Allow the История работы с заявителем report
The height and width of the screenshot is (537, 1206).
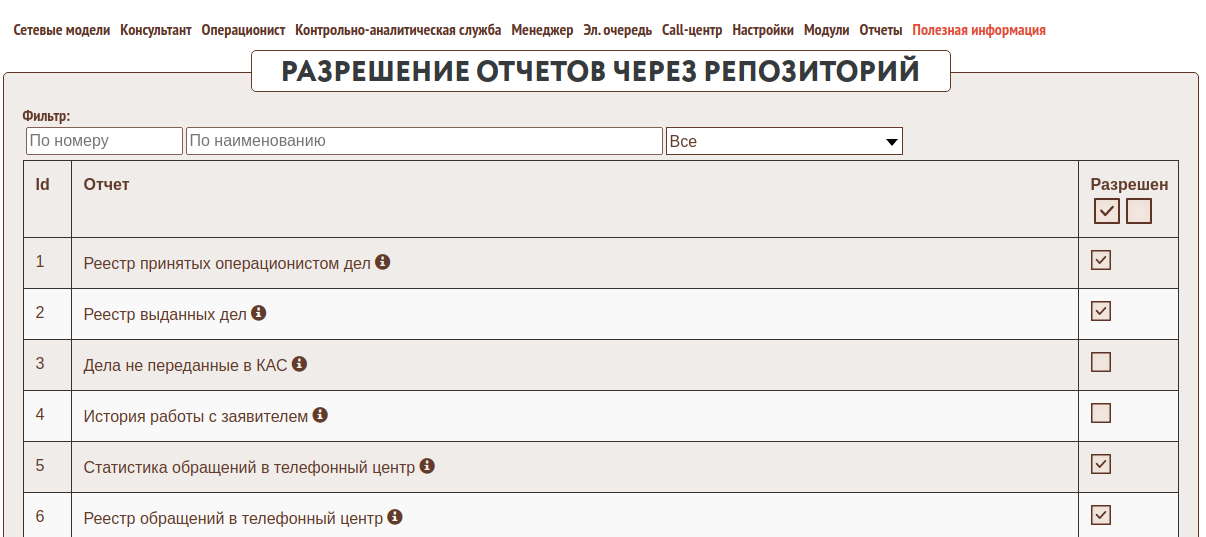tap(1101, 413)
